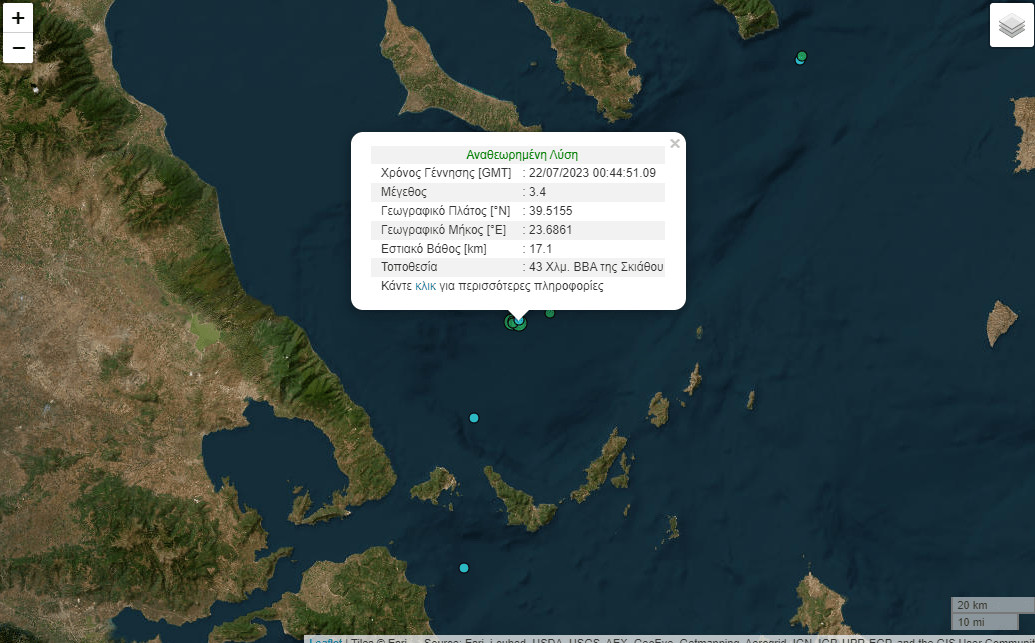1035x643 pixels.
Task: Click the 20 km scale bar
Action: coord(991,605)
